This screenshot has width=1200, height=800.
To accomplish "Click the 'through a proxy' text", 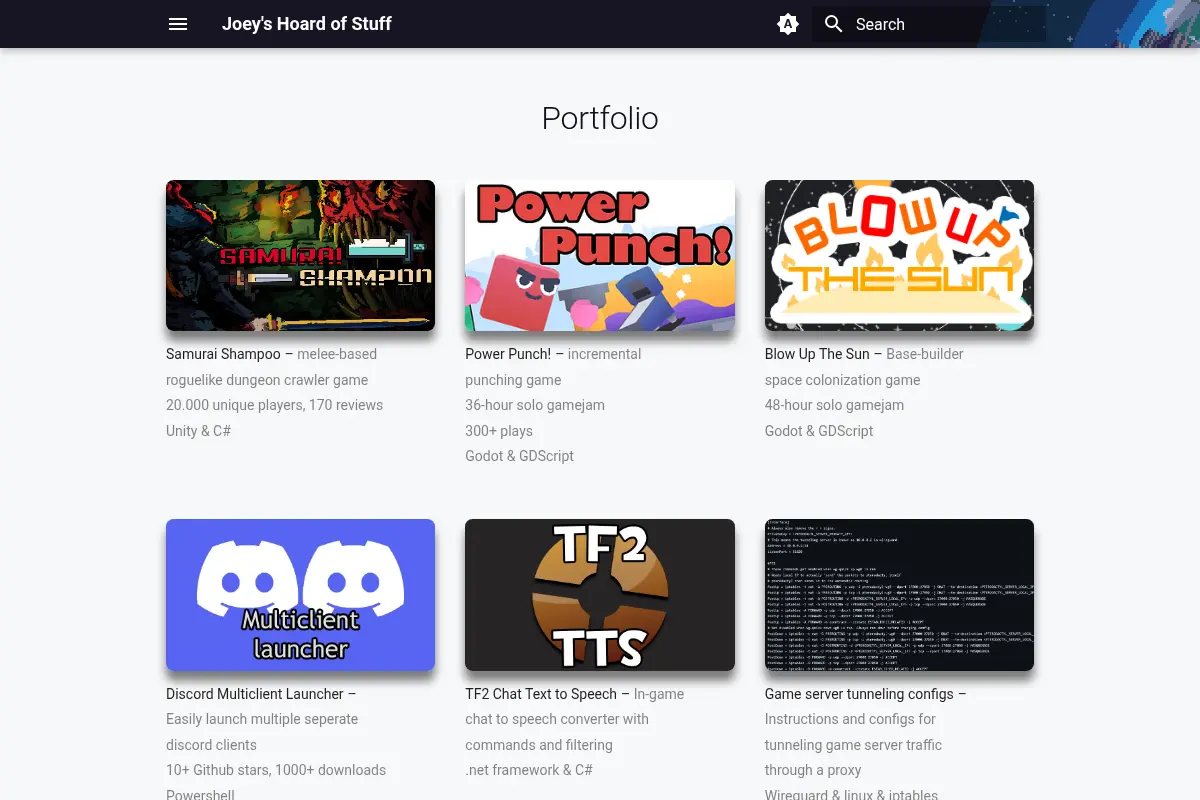I will click(813, 770).
